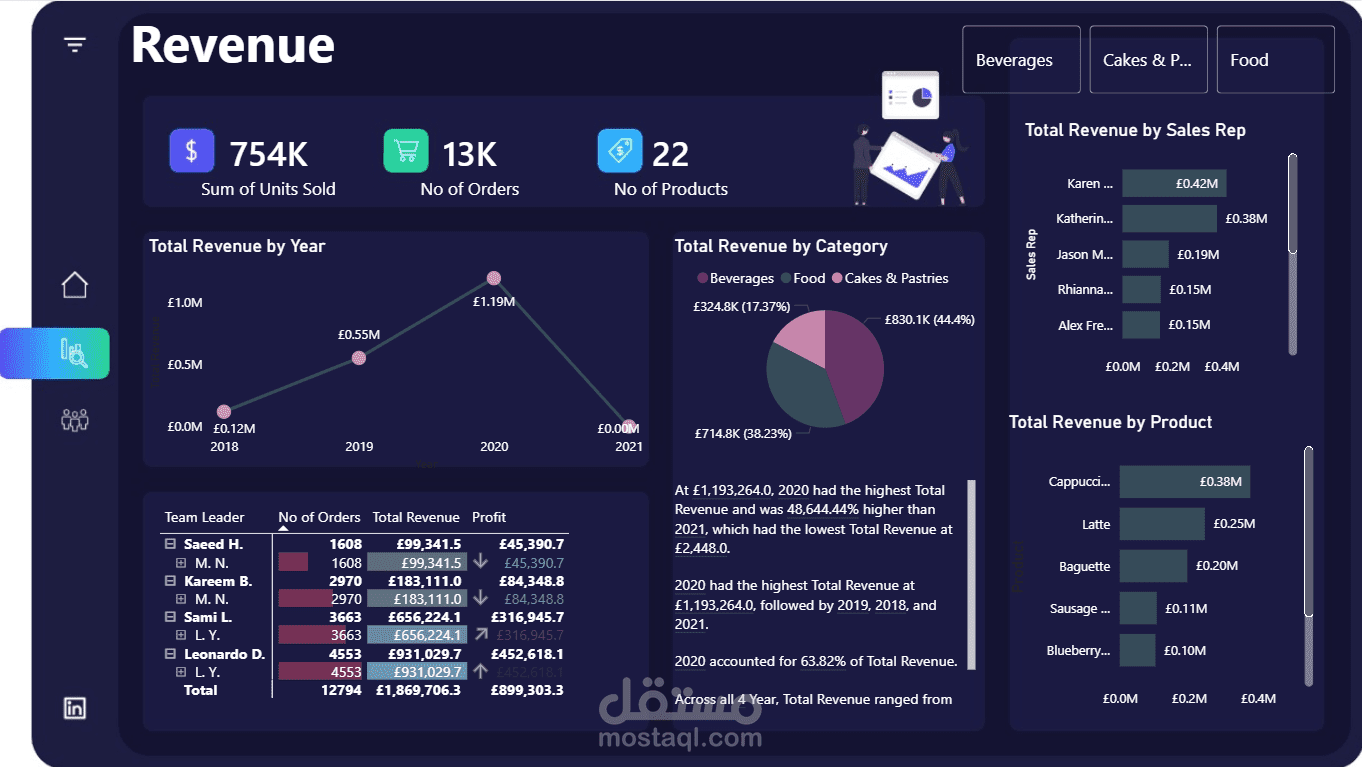Click the report chart icon above the illustration
The image size is (1362, 767).
point(909,94)
